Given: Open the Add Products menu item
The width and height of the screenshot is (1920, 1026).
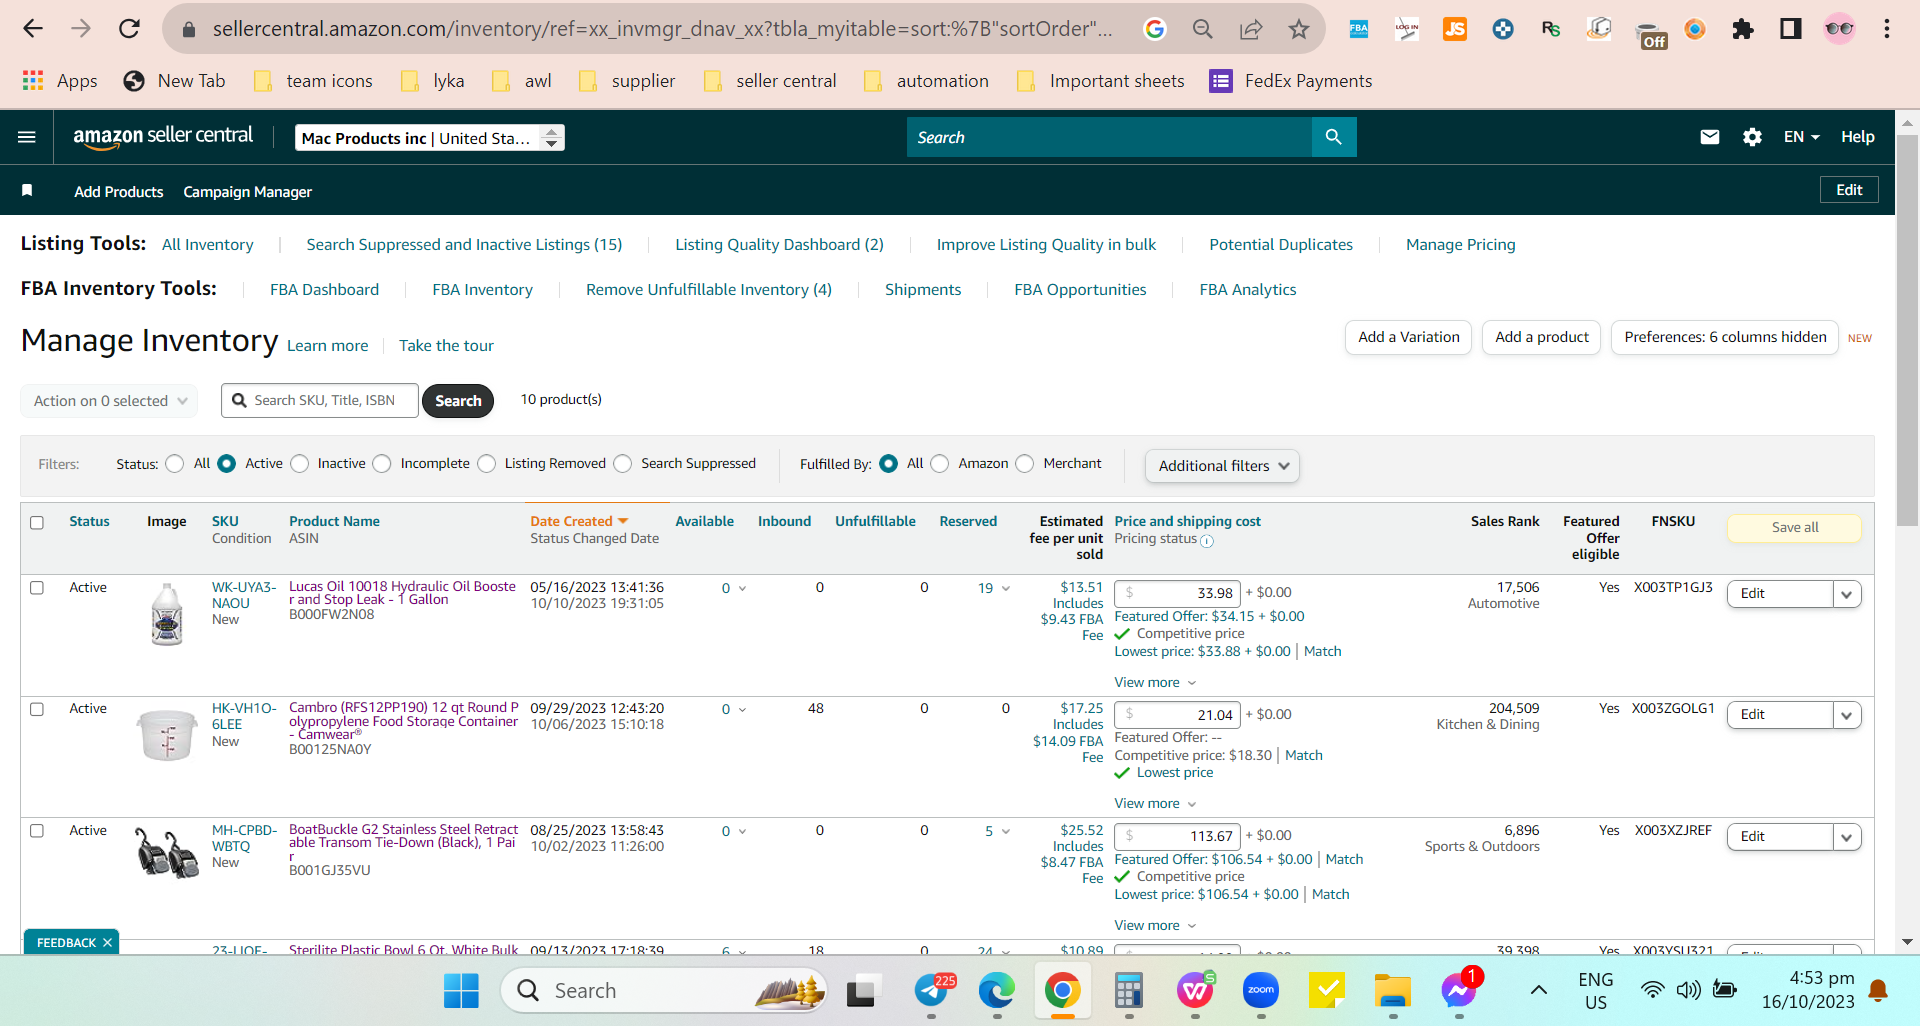Looking at the screenshot, I should 118,192.
